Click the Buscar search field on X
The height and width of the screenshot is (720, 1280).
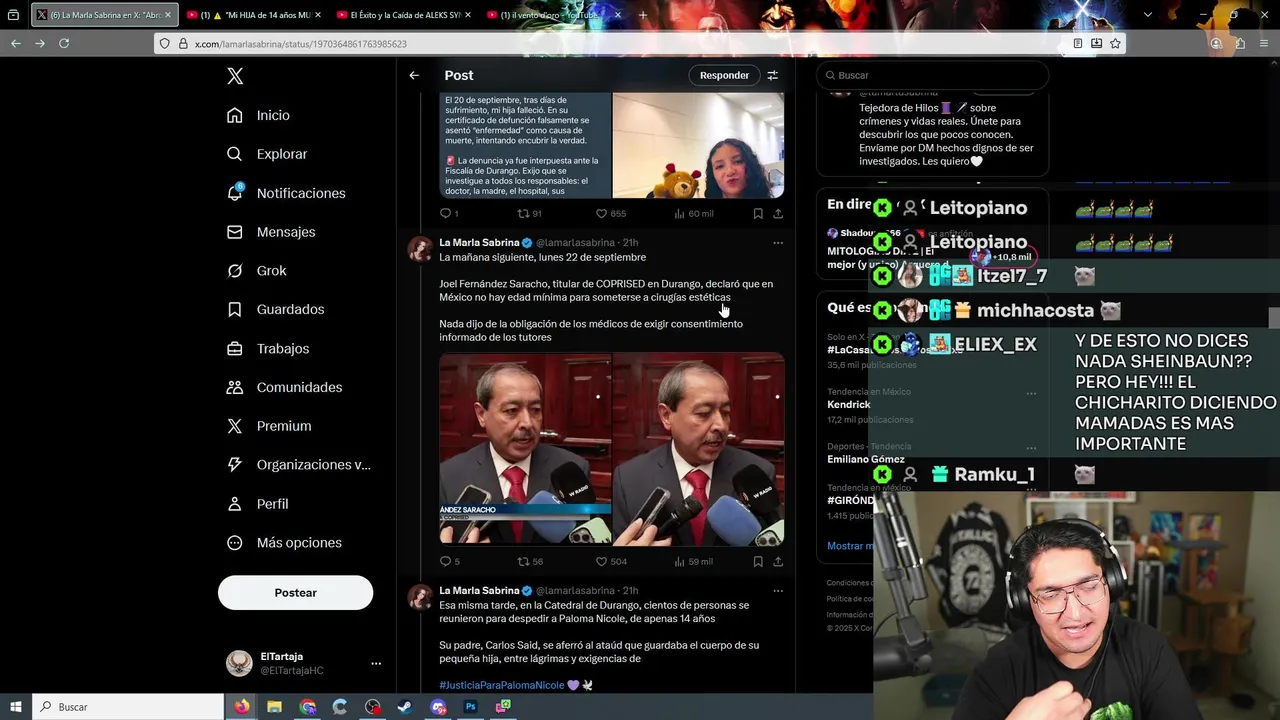point(932,75)
